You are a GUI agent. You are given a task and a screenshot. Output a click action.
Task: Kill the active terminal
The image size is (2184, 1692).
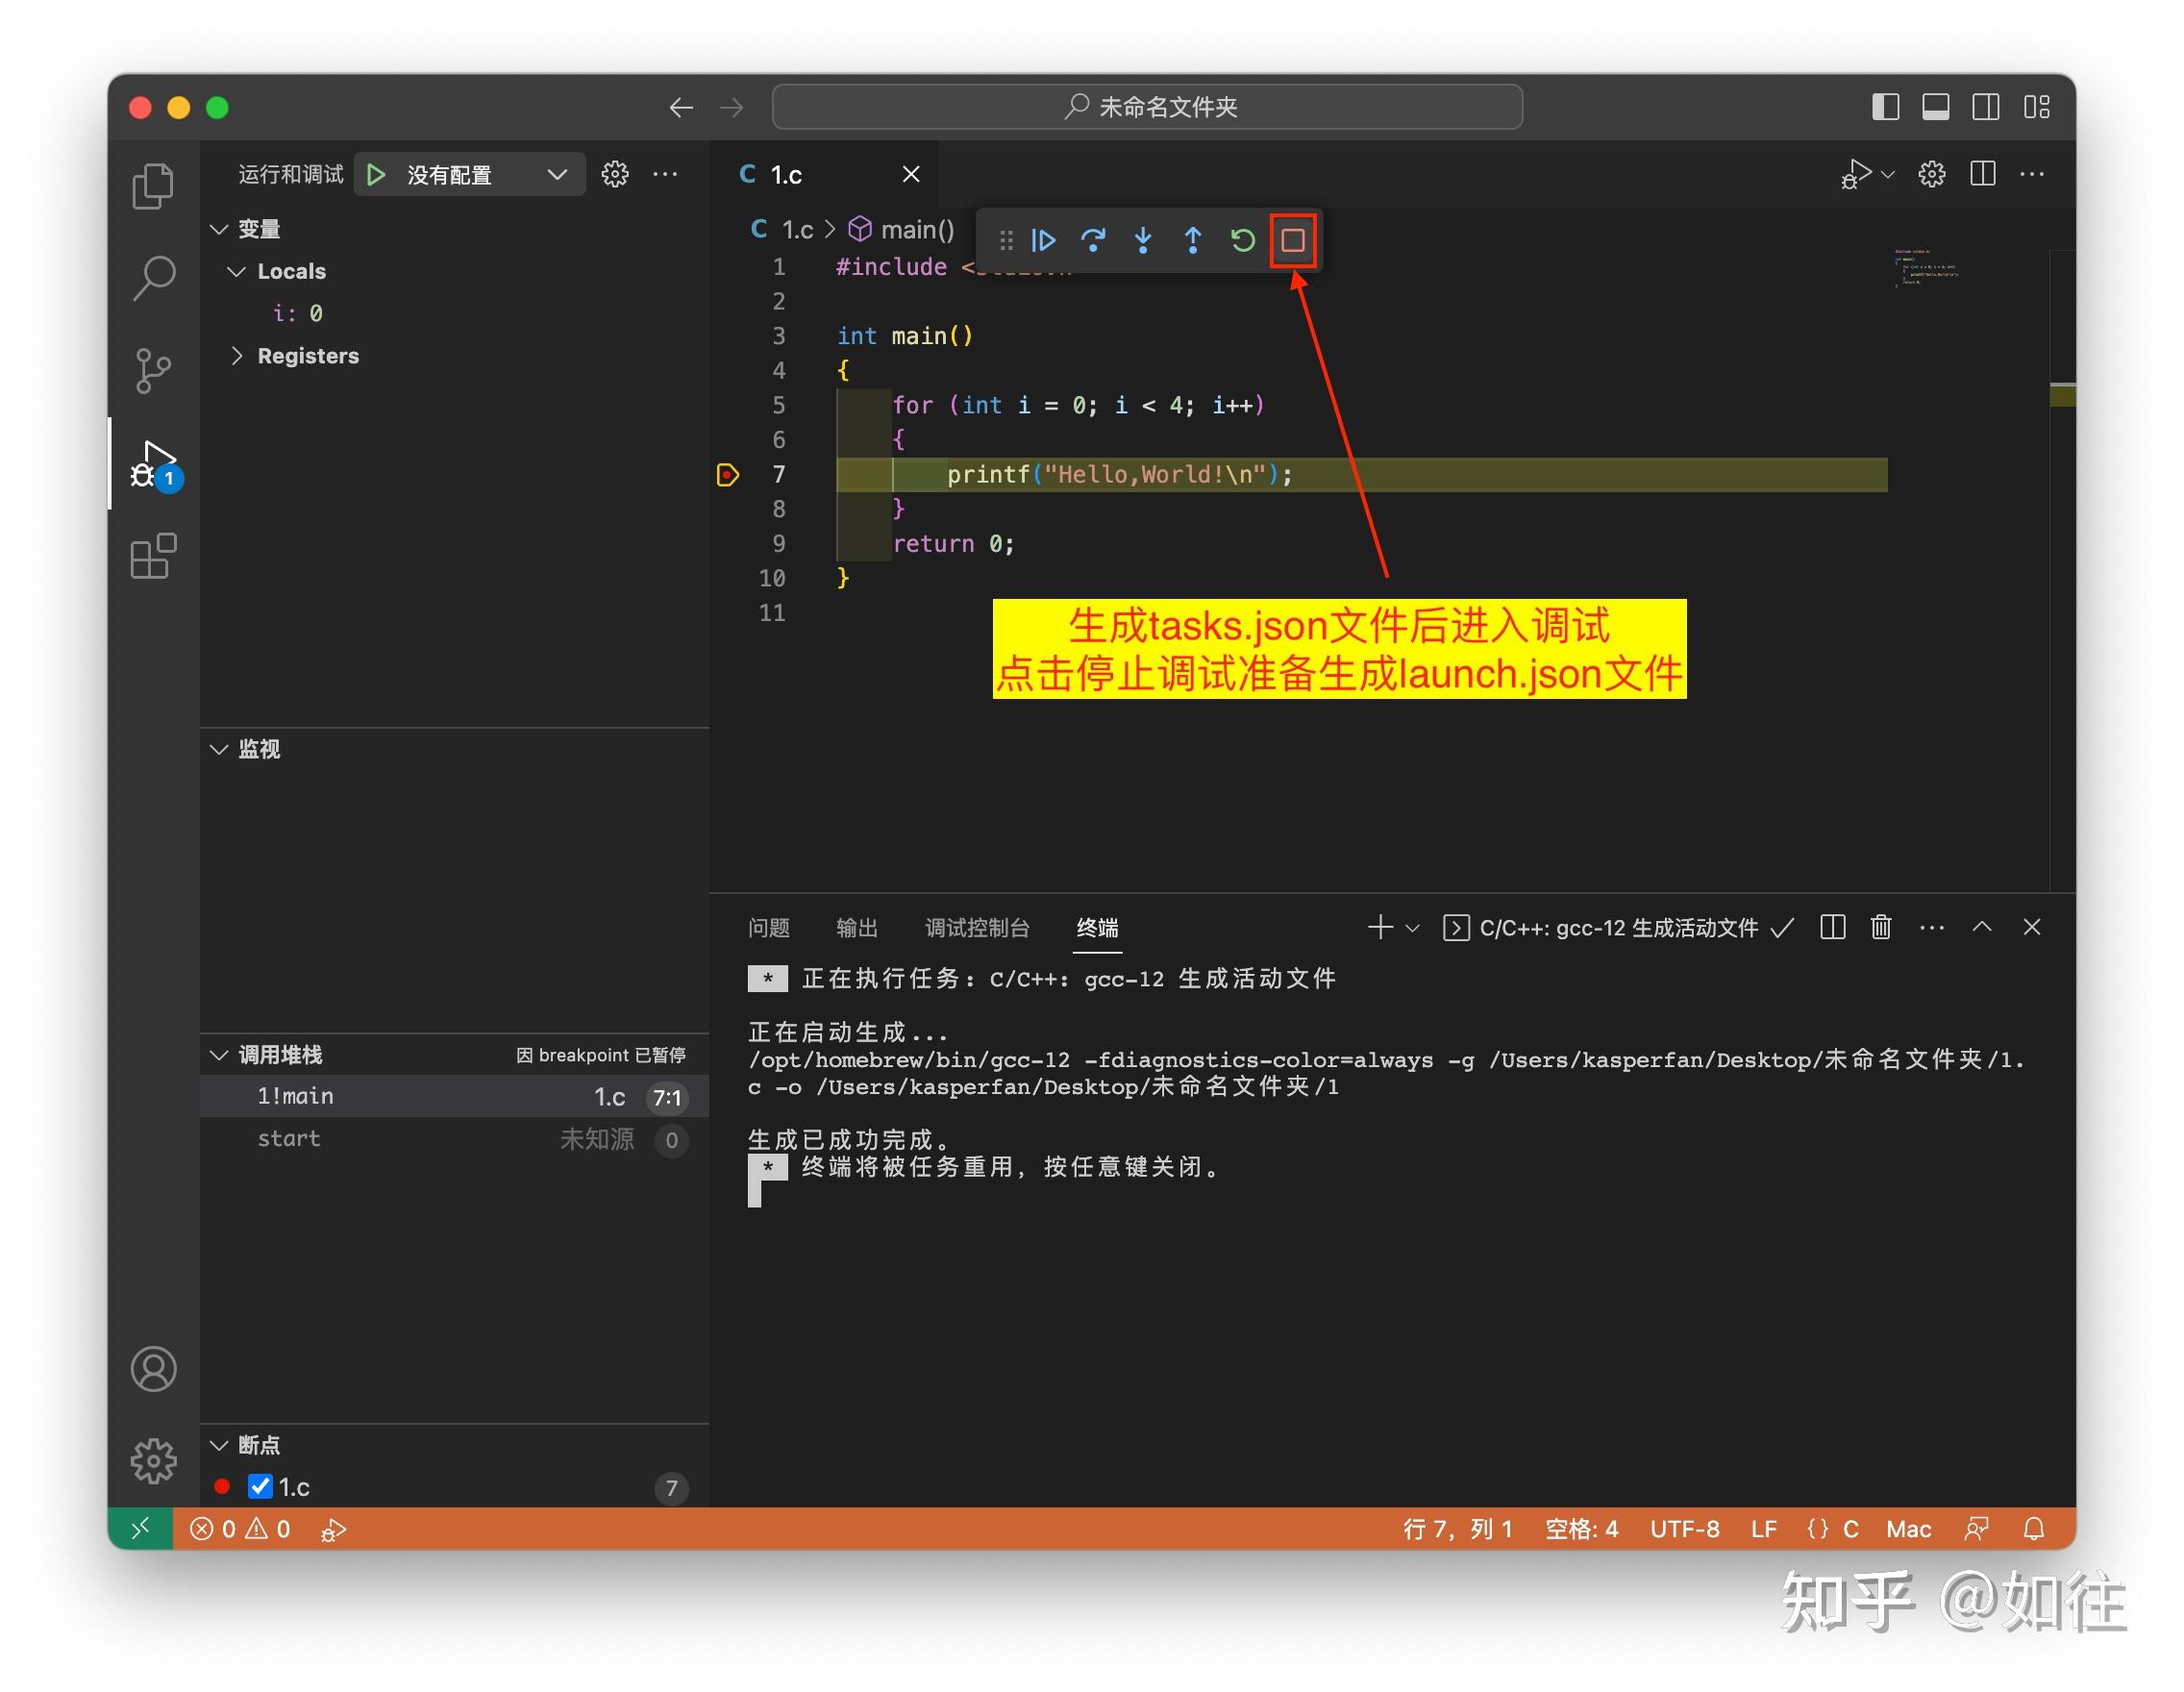click(1879, 928)
